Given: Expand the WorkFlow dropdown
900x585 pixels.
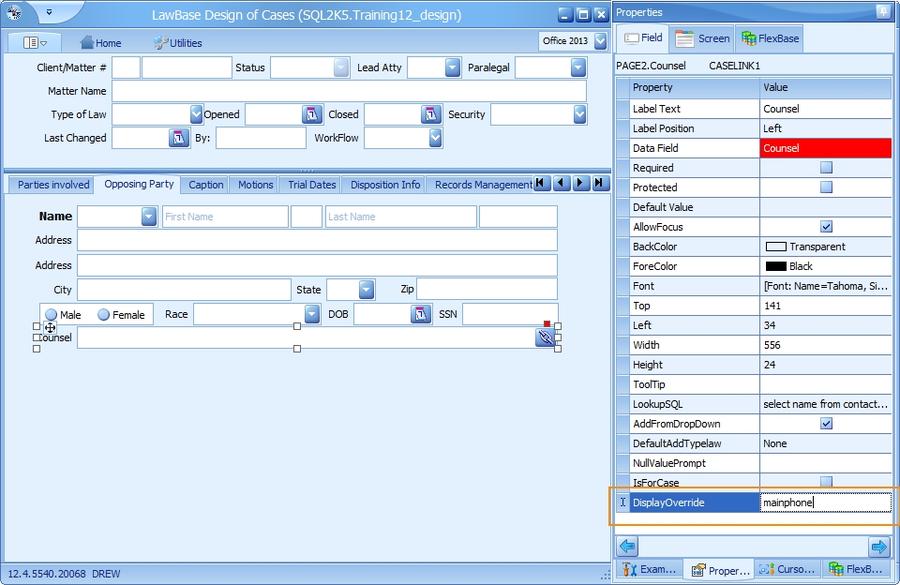Looking at the screenshot, I should [436, 138].
